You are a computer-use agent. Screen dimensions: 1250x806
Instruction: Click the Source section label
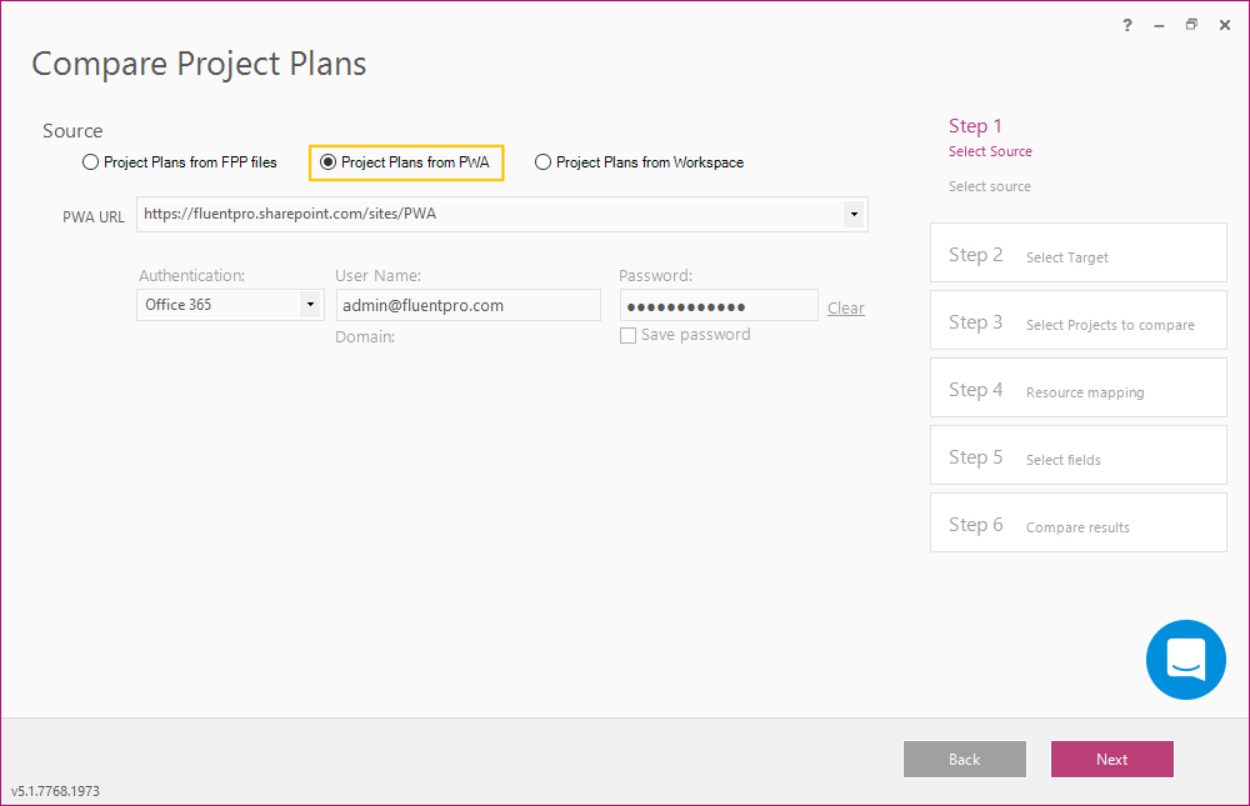point(72,131)
